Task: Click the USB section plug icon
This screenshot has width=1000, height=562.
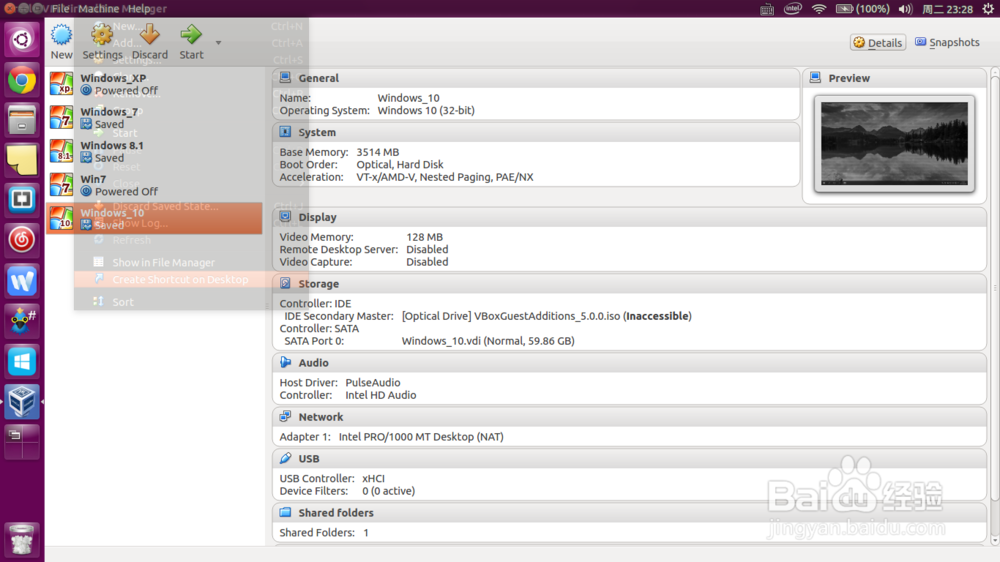Action: [x=285, y=458]
